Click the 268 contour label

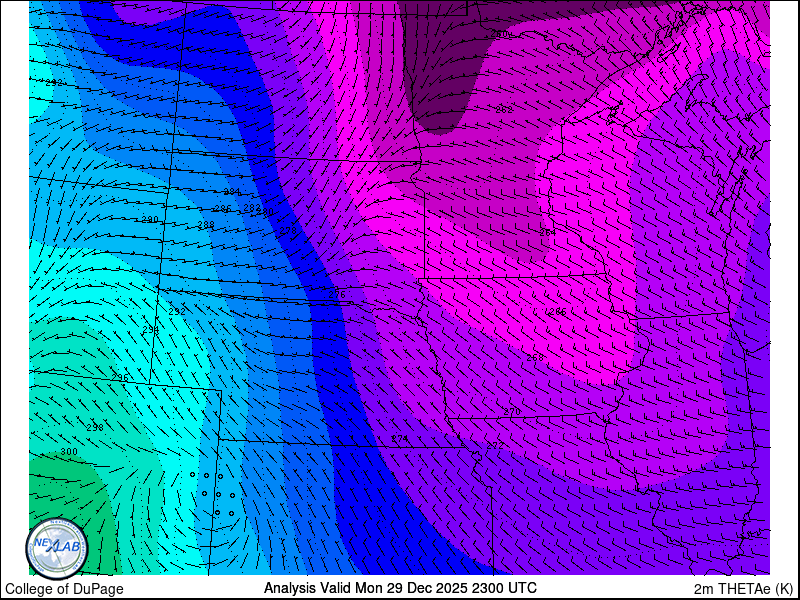[x=535, y=358]
